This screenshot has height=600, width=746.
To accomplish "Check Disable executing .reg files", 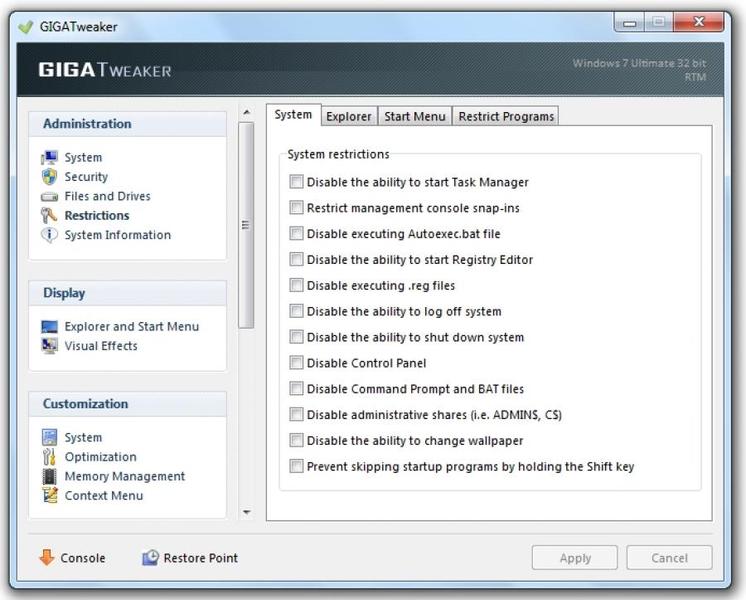I will (x=296, y=285).
